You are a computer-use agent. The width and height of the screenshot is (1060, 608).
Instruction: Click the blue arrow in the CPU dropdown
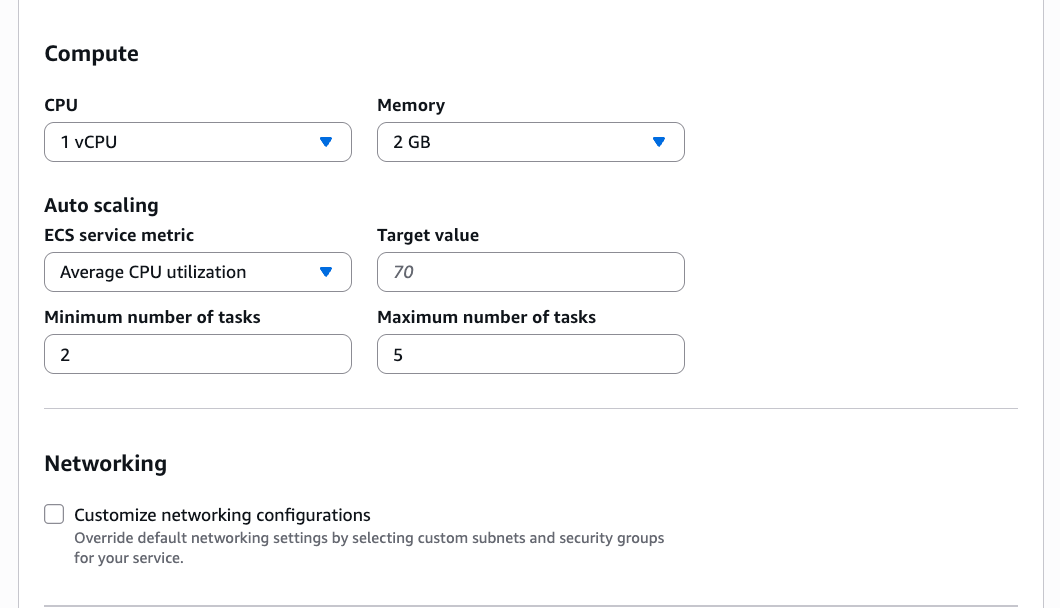325,142
